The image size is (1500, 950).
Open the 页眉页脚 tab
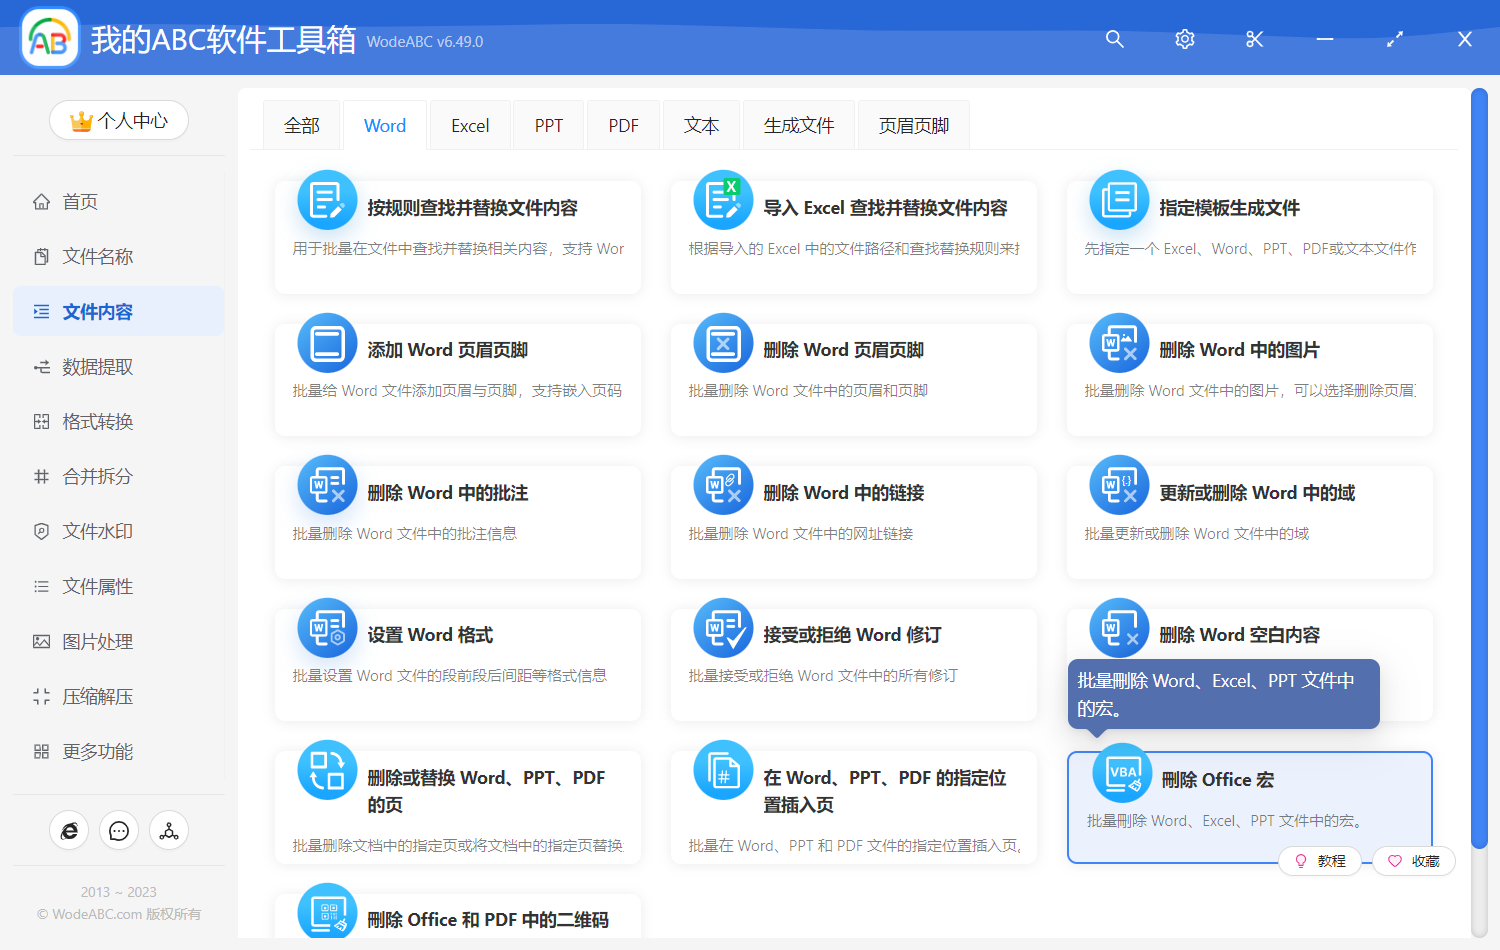913,126
